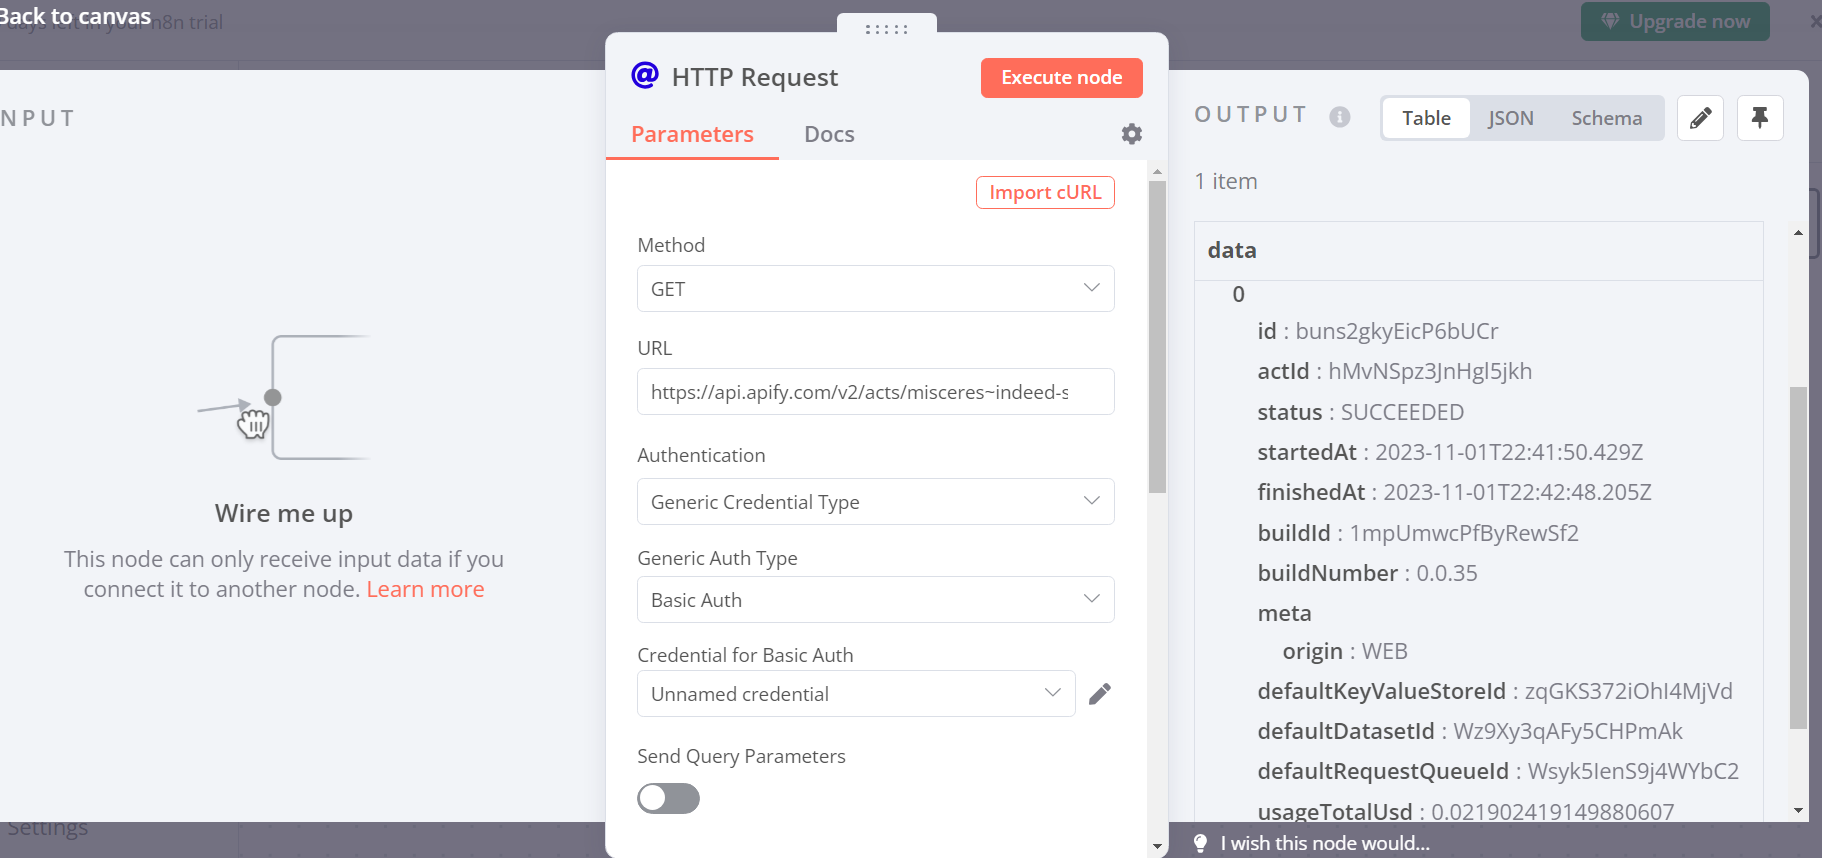Click the HTTP Request @ node icon

[645, 76]
